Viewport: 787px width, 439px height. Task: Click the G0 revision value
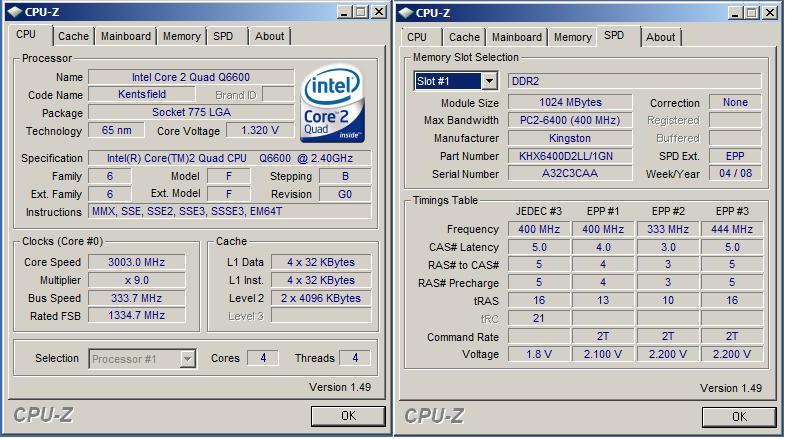coord(345,194)
